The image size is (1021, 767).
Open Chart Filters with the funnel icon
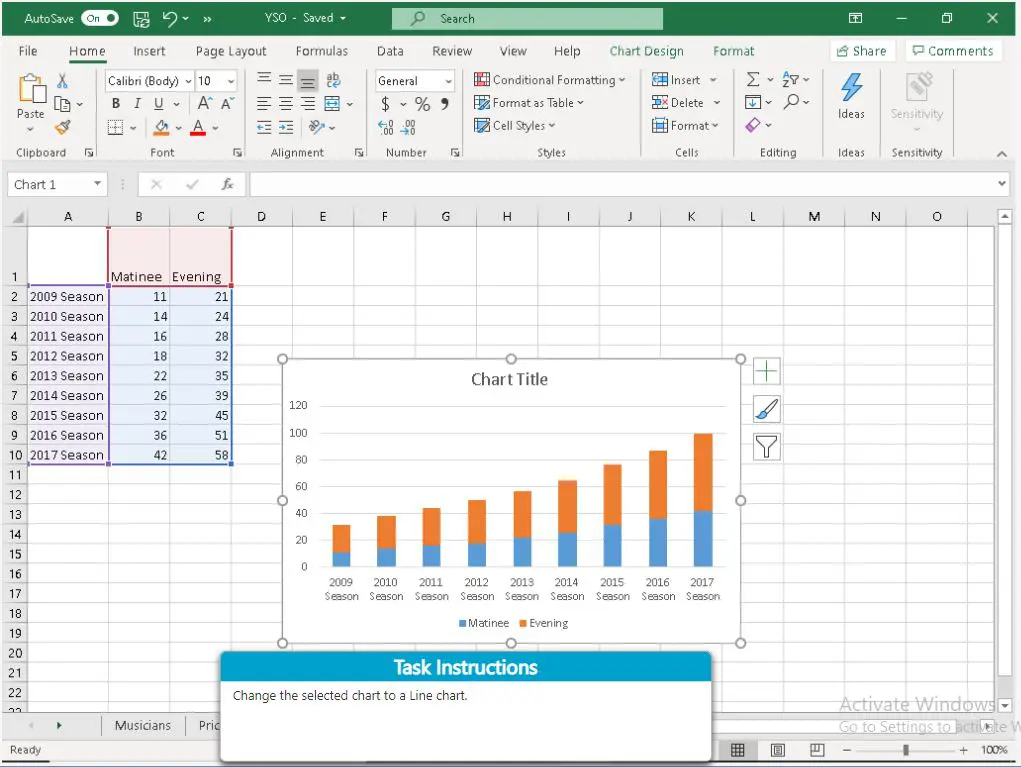(766, 446)
